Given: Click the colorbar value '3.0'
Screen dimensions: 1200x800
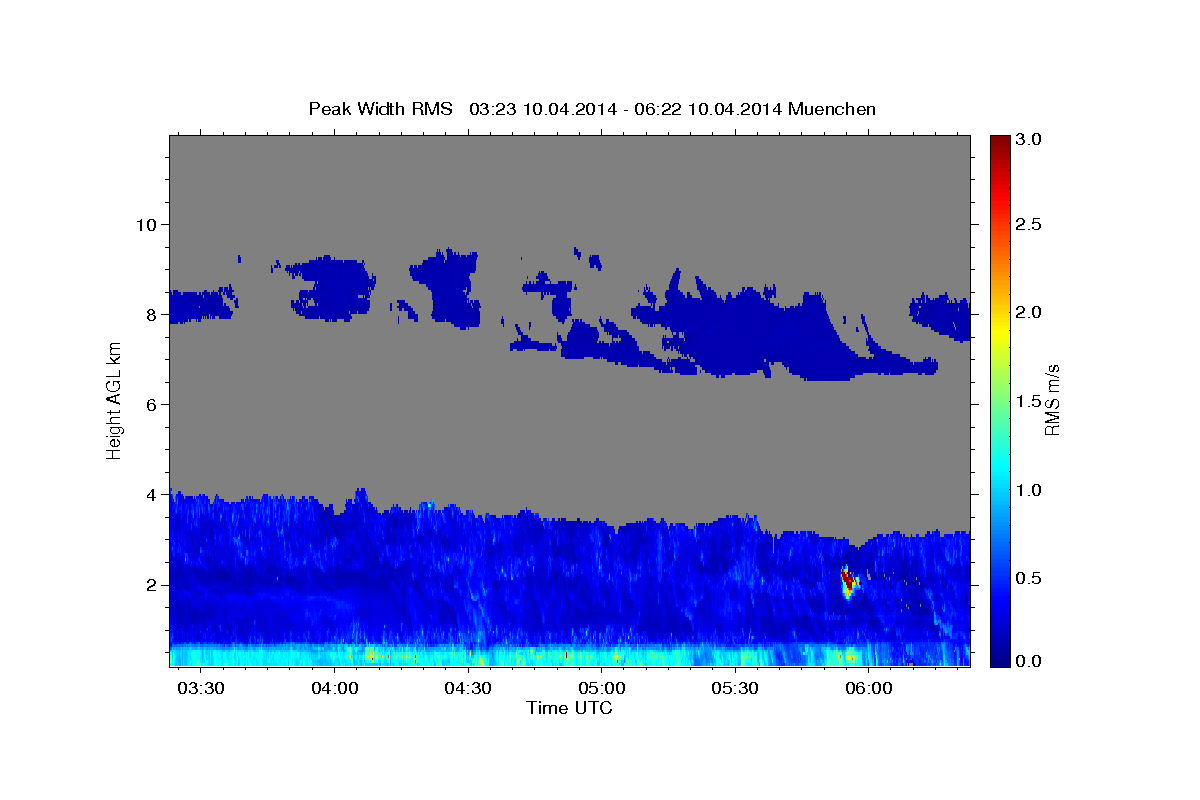Looking at the screenshot, I should click(x=1029, y=140).
